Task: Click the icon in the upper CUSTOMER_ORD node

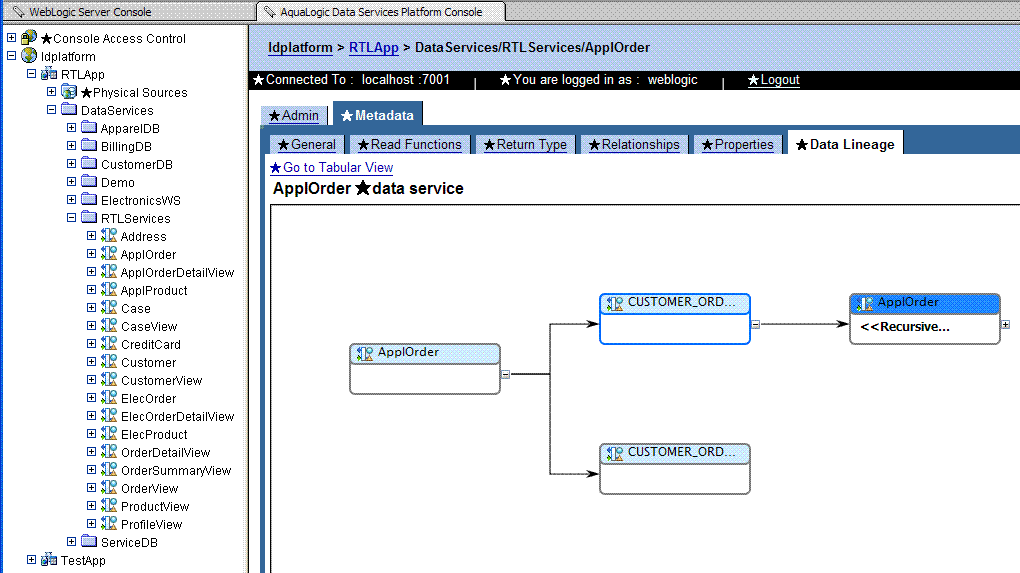Action: [x=614, y=303]
